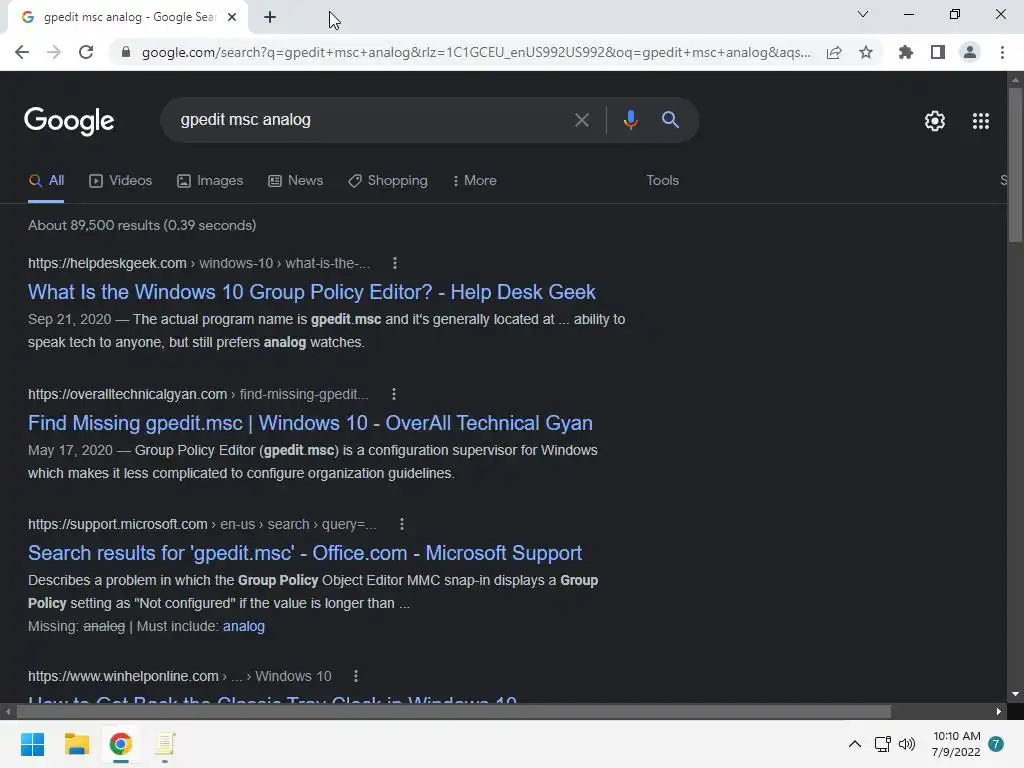Open a new browser tab
The height and width of the screenshot is (768, 1024).
[270, 18]
